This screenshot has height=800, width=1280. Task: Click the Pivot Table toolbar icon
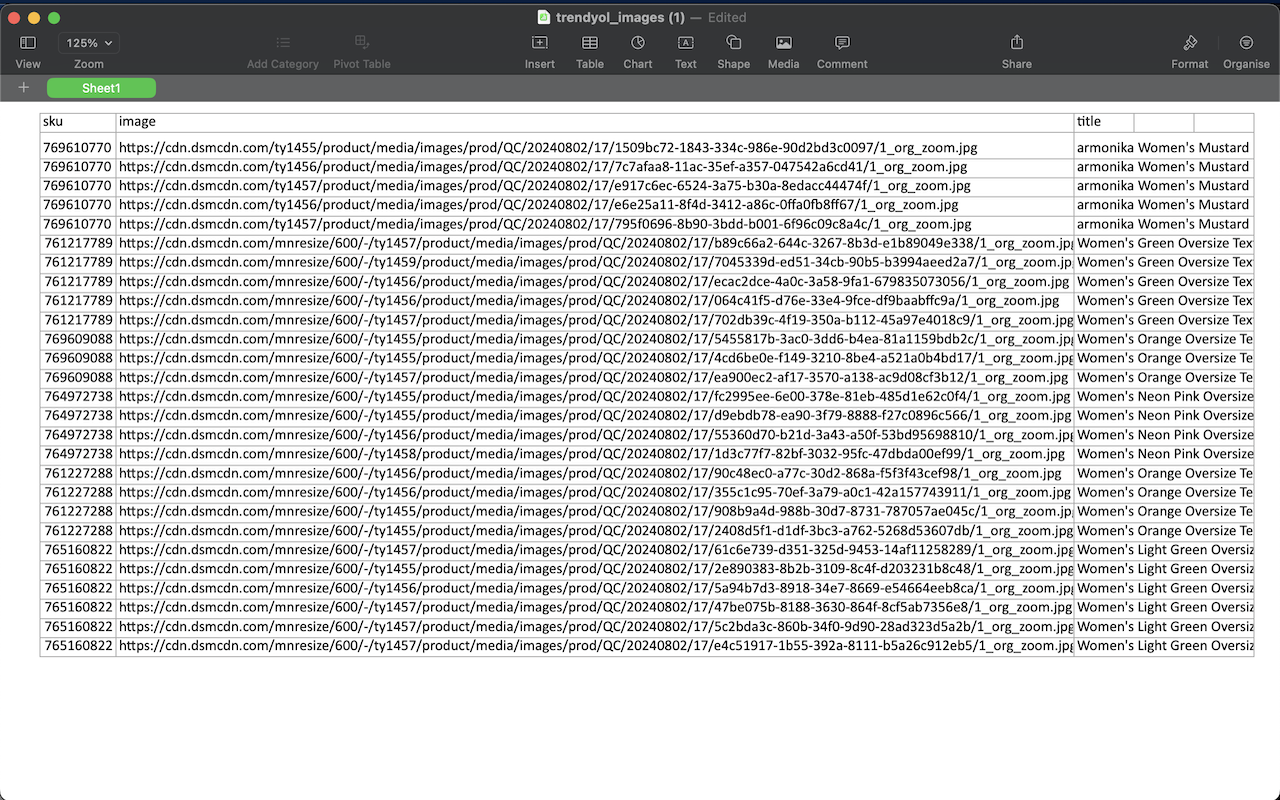361,44
